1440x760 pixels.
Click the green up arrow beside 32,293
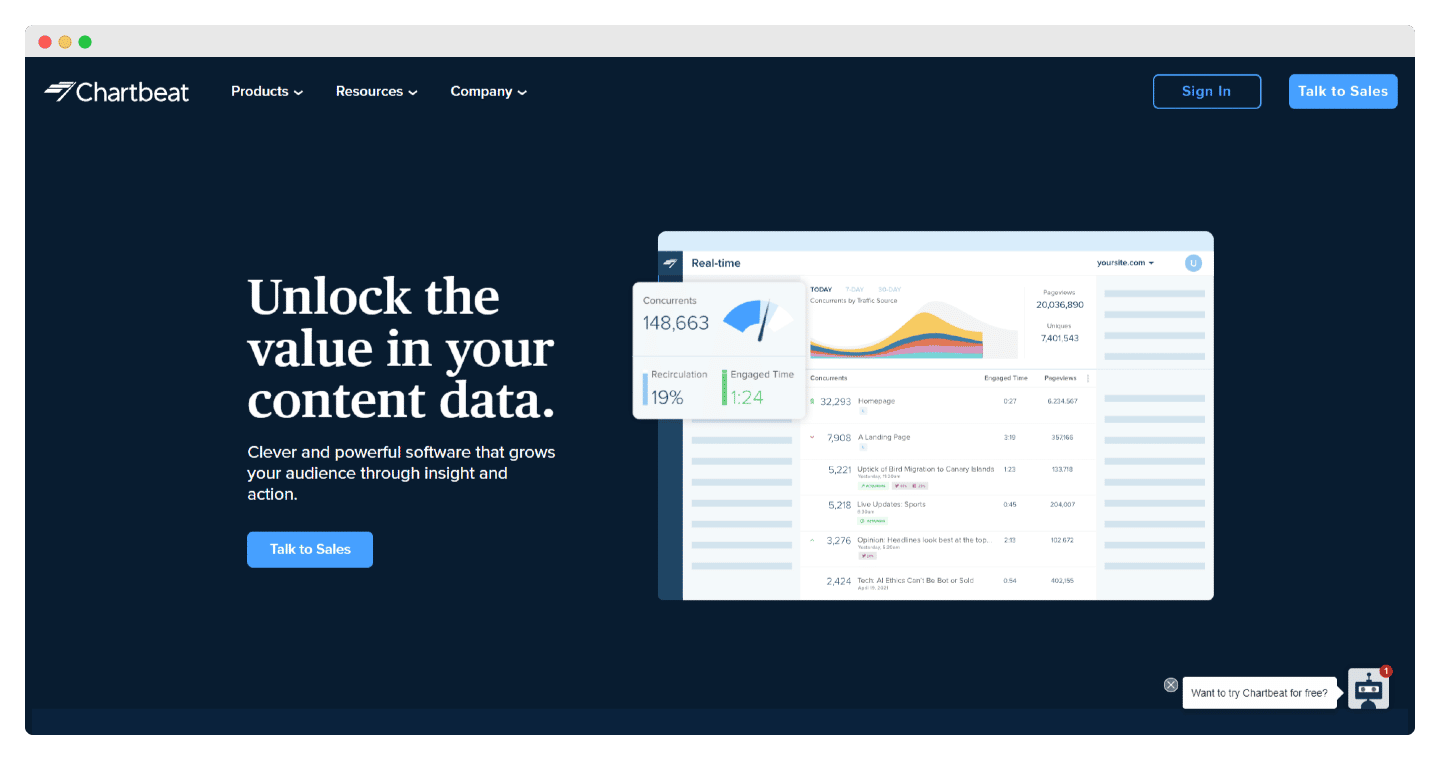tap(812, 401)
